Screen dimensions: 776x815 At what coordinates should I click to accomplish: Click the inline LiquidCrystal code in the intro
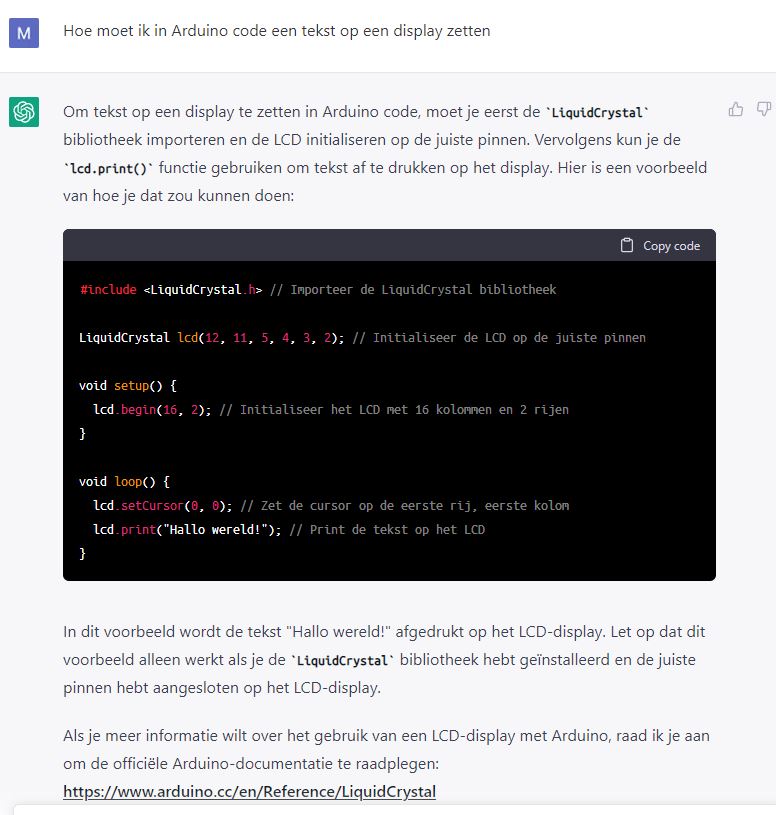pyautogui.click(x=597, y=113)
